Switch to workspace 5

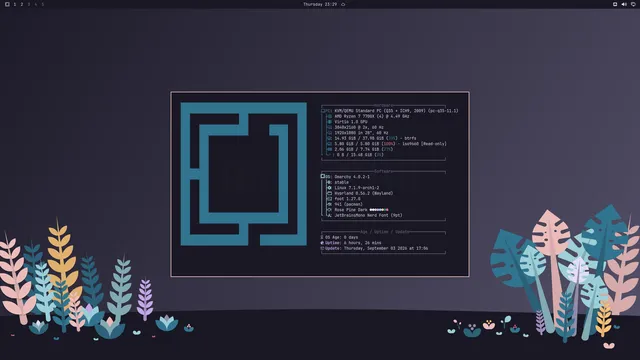click(x=42, y=4)
